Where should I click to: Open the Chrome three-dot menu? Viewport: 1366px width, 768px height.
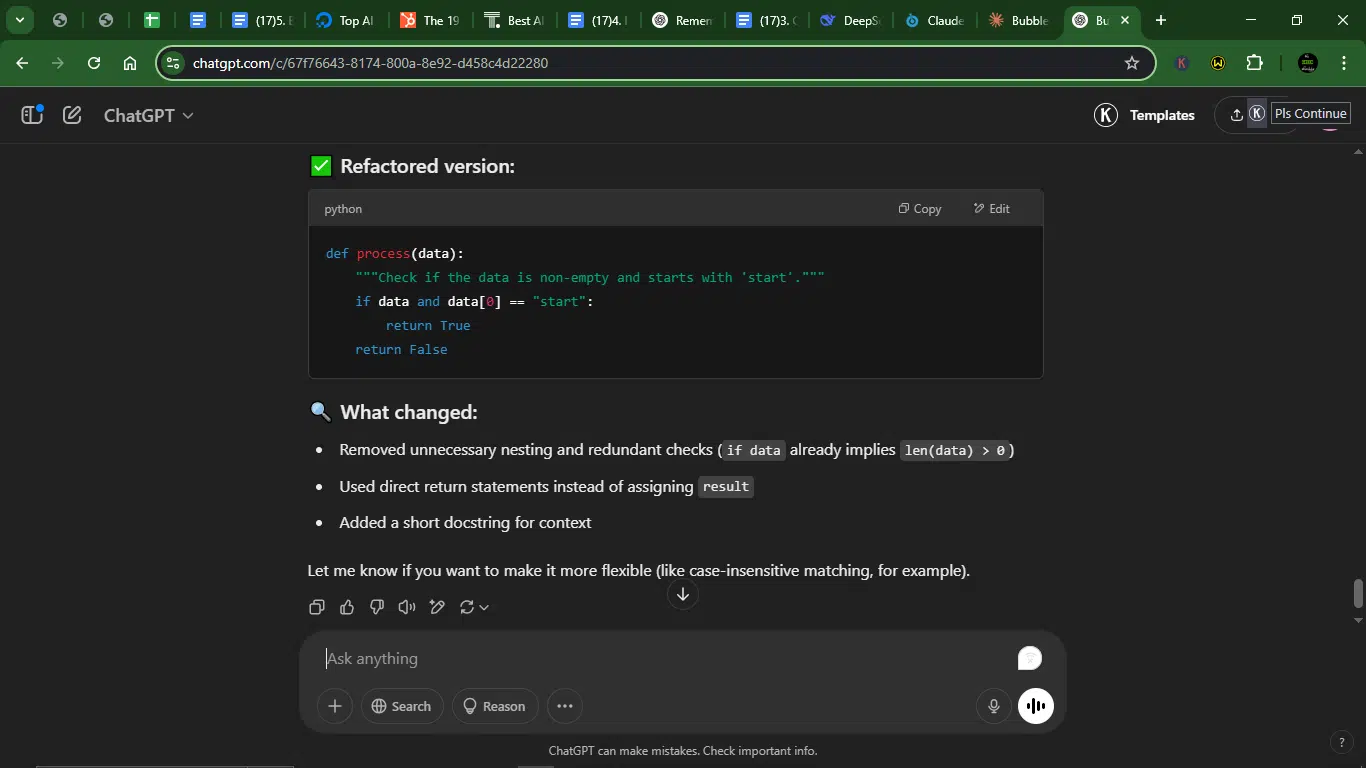click(x=1343, y=63)
